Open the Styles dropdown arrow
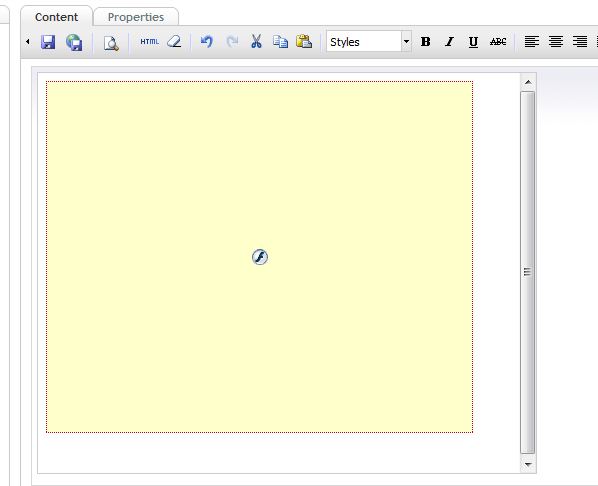The height and width of the screenshot is (486, 598). click(x=407, y=41)
